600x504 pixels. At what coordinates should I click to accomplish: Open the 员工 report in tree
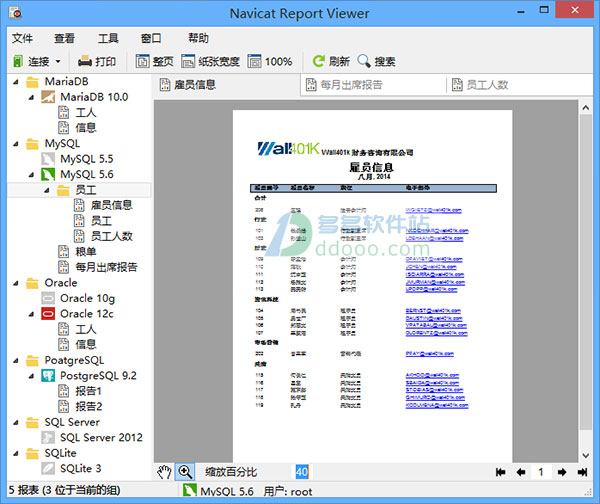tap(93, 221)
